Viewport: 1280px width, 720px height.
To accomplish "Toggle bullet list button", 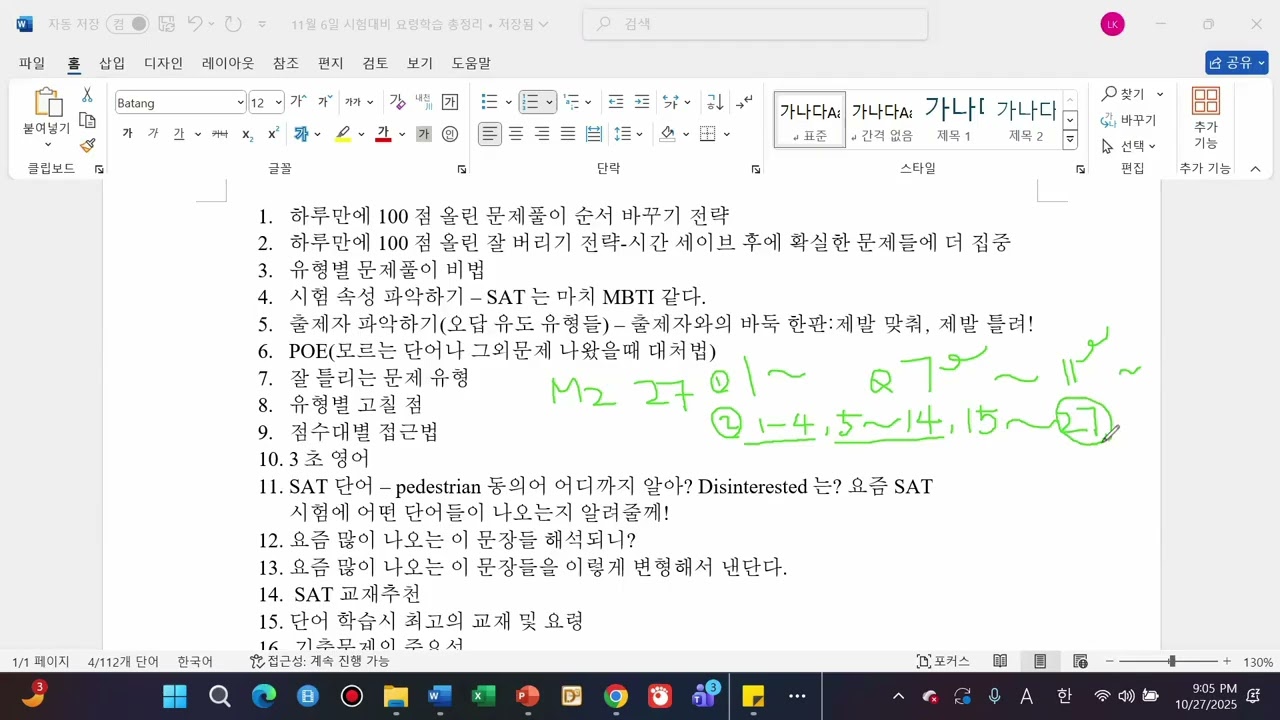I will [x=490, y=102].
